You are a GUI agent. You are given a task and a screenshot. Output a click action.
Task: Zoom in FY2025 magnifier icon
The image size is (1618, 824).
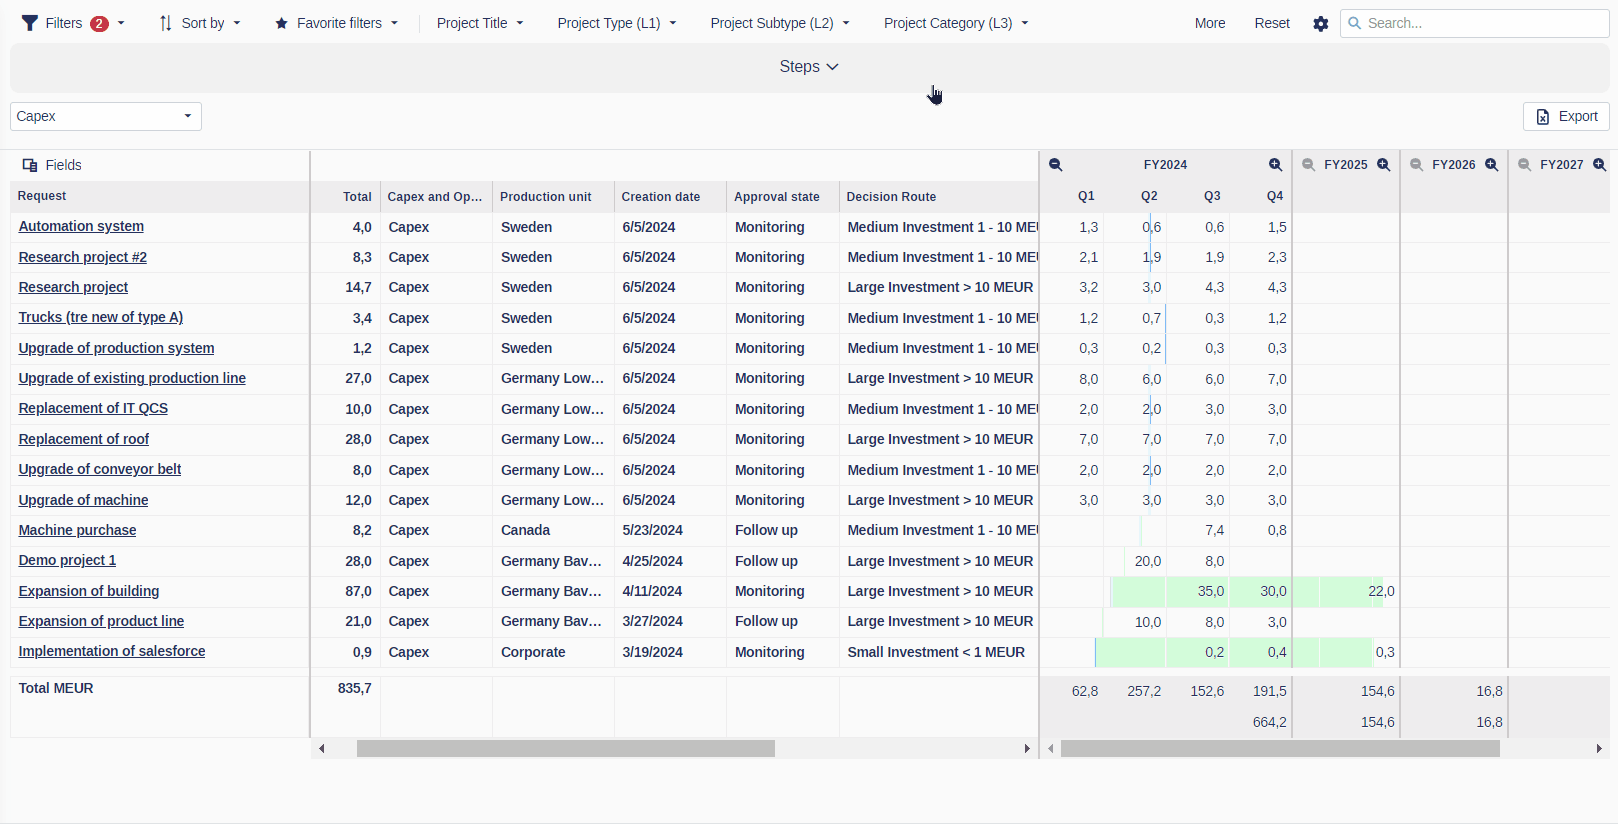coord(1383,165)
